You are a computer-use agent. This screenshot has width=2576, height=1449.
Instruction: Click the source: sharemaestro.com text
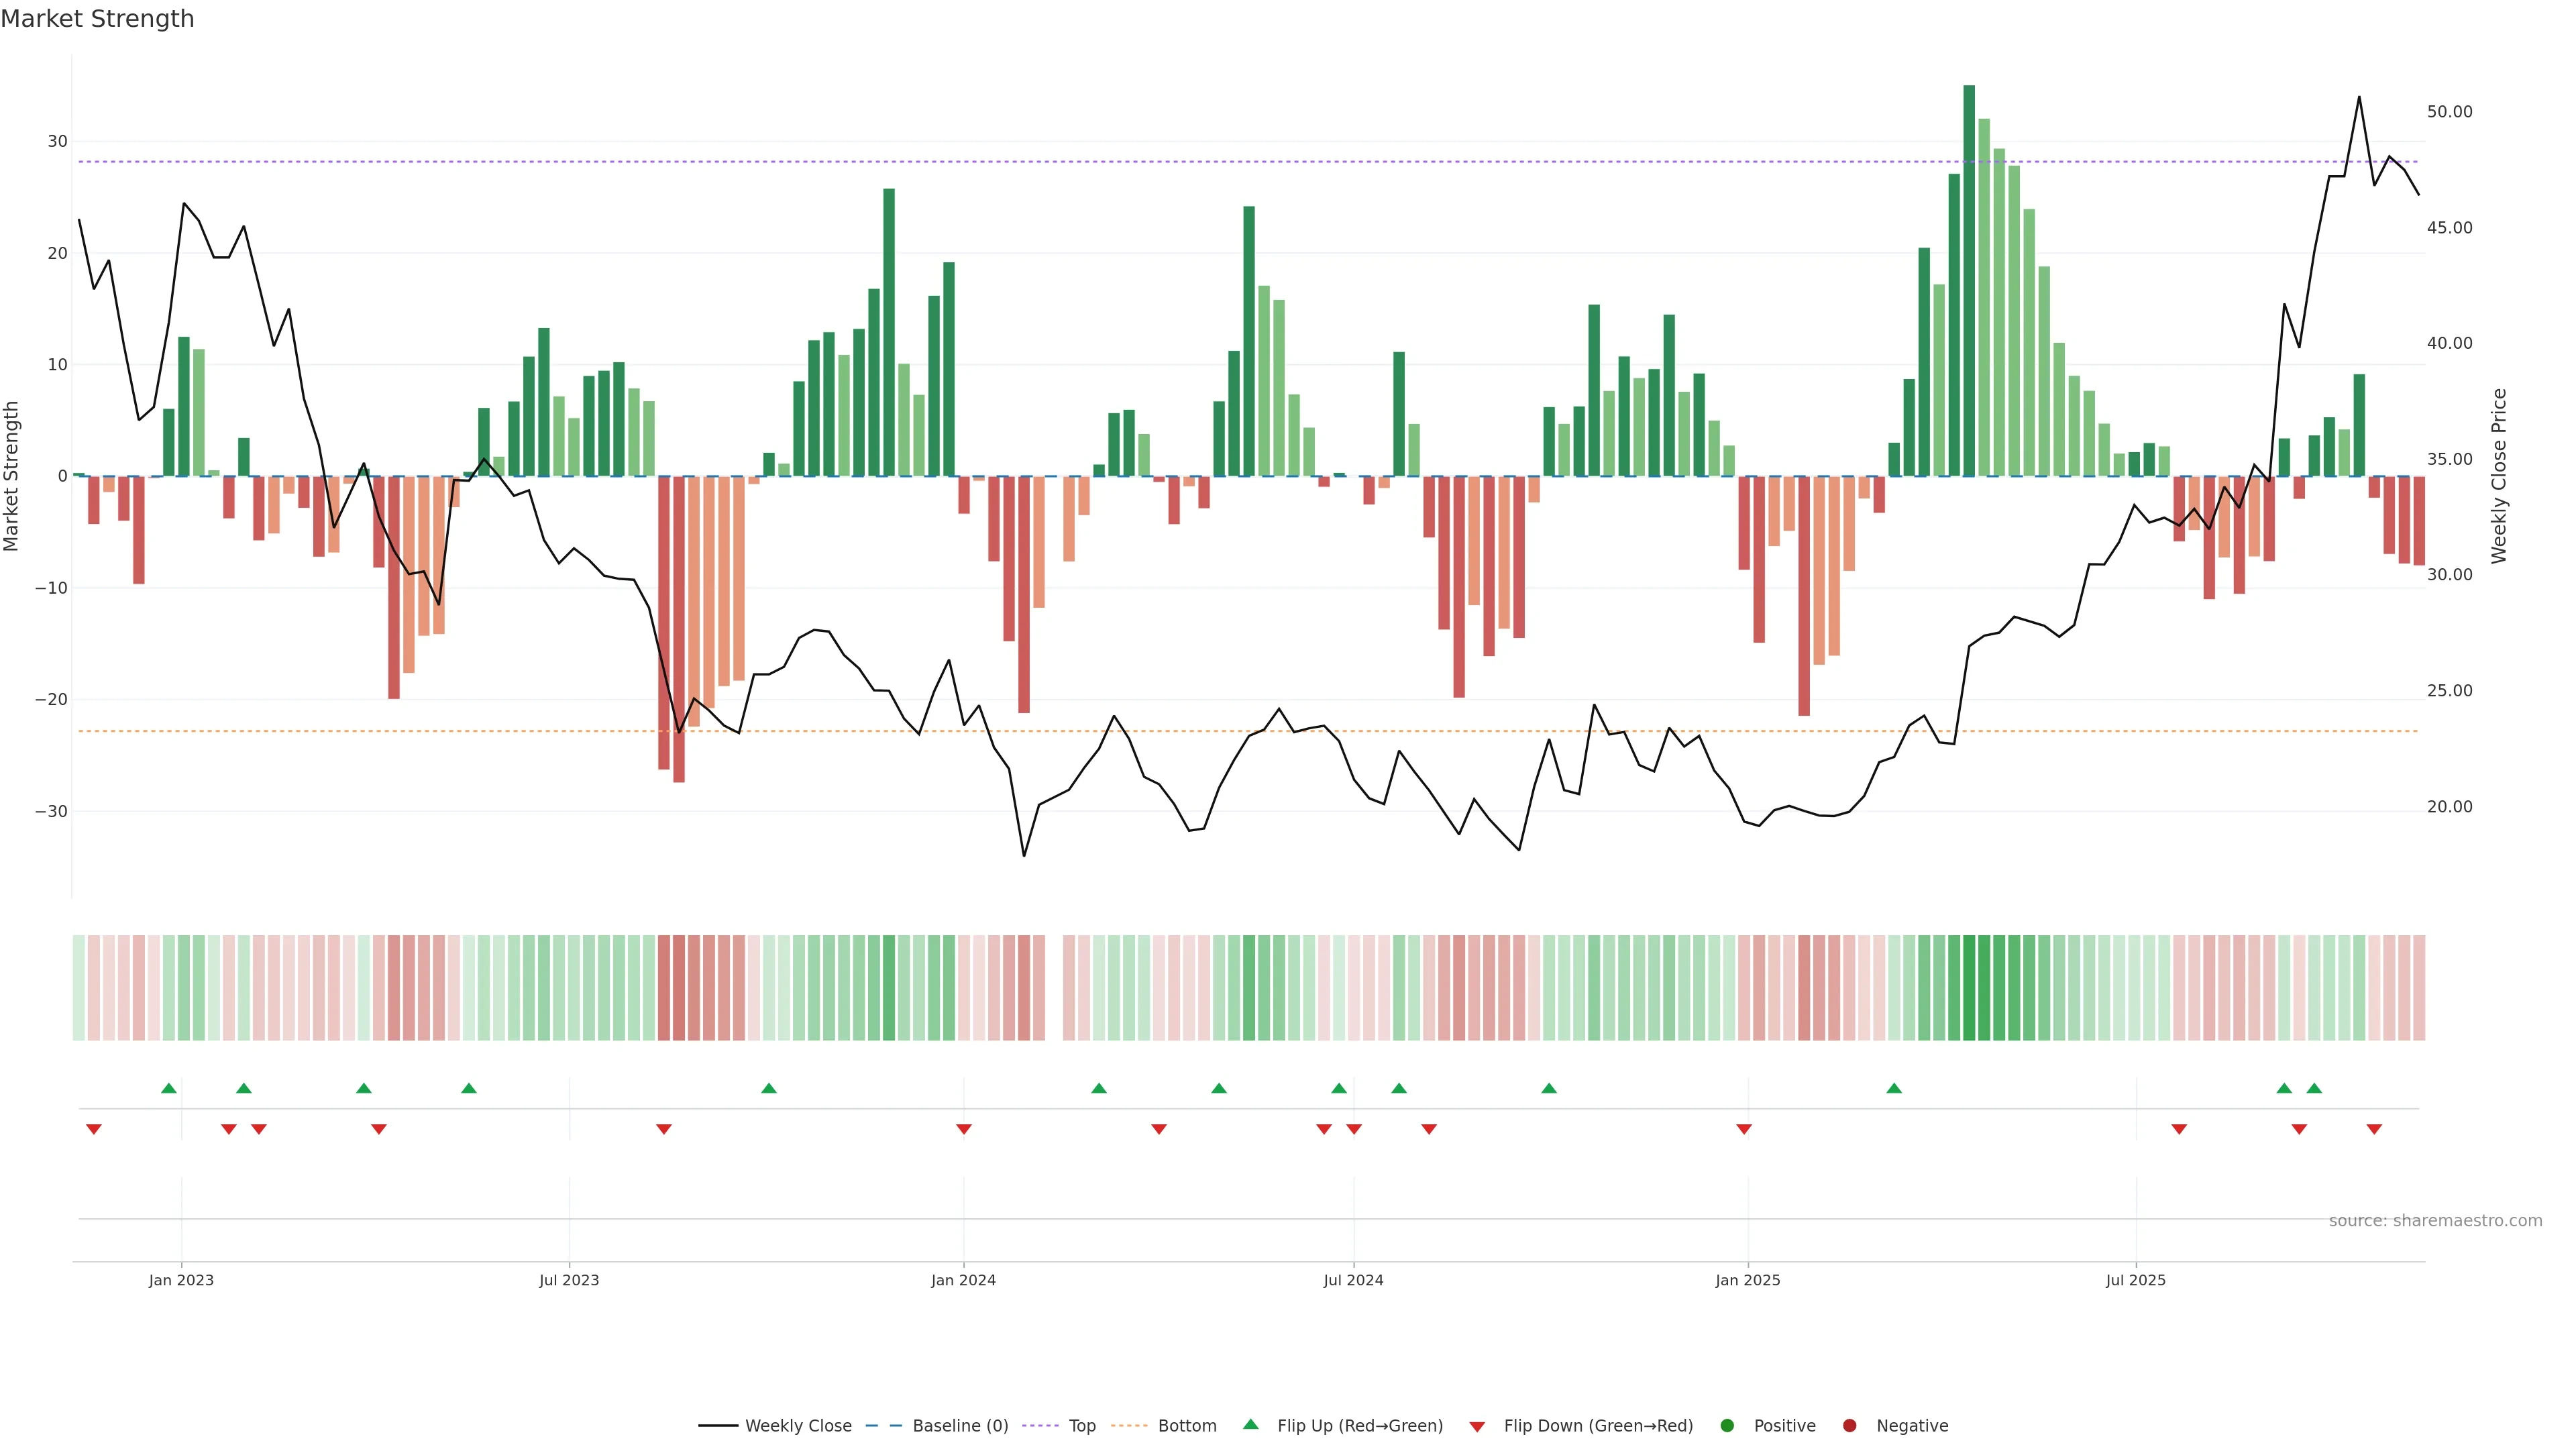2435,1221
